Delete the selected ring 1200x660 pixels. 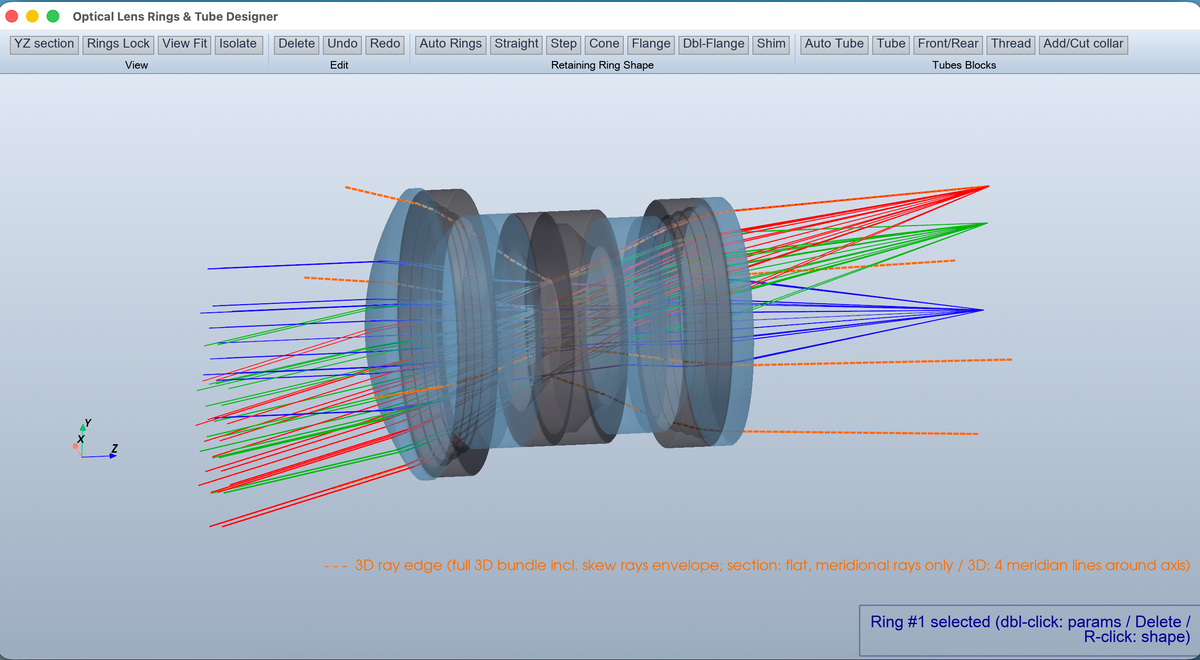[x=296, y=44]
